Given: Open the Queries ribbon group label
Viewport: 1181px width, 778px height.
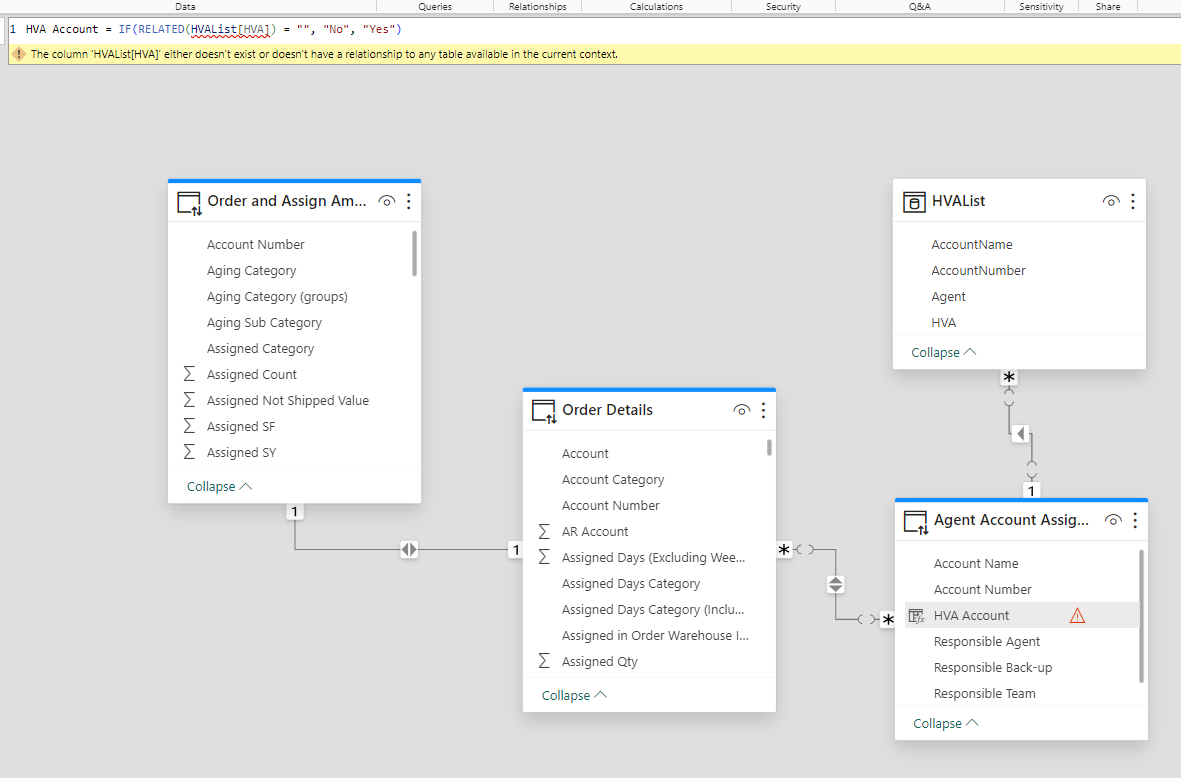Looking at the screenshot, I should point(435,6).
